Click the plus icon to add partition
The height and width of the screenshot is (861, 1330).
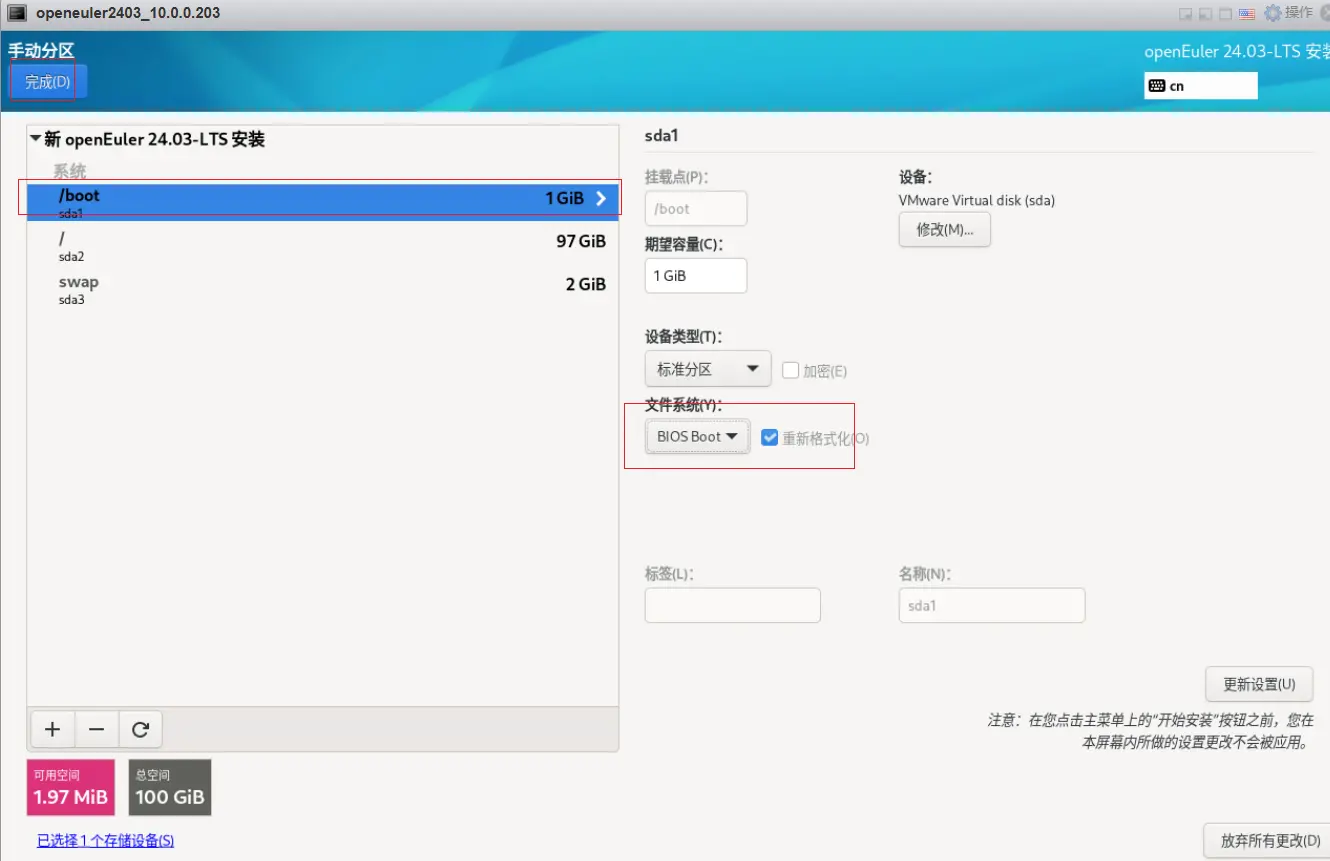coord(52,730)
